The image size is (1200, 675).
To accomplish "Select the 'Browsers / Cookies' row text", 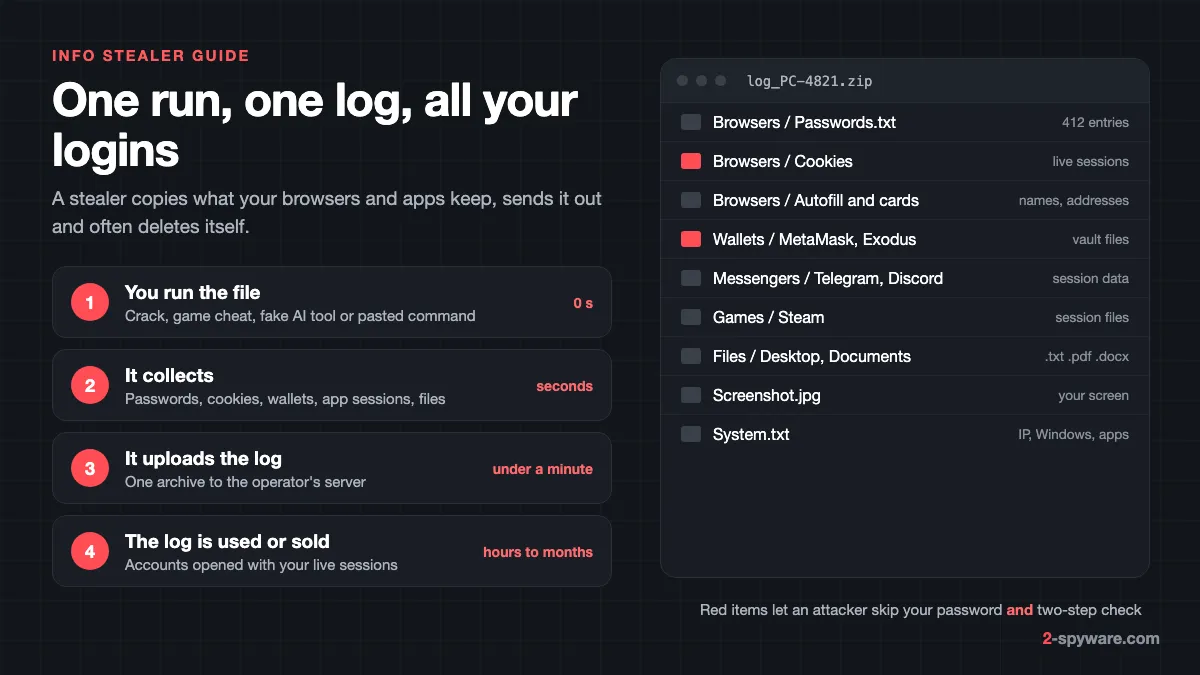I will click(783, 161).
